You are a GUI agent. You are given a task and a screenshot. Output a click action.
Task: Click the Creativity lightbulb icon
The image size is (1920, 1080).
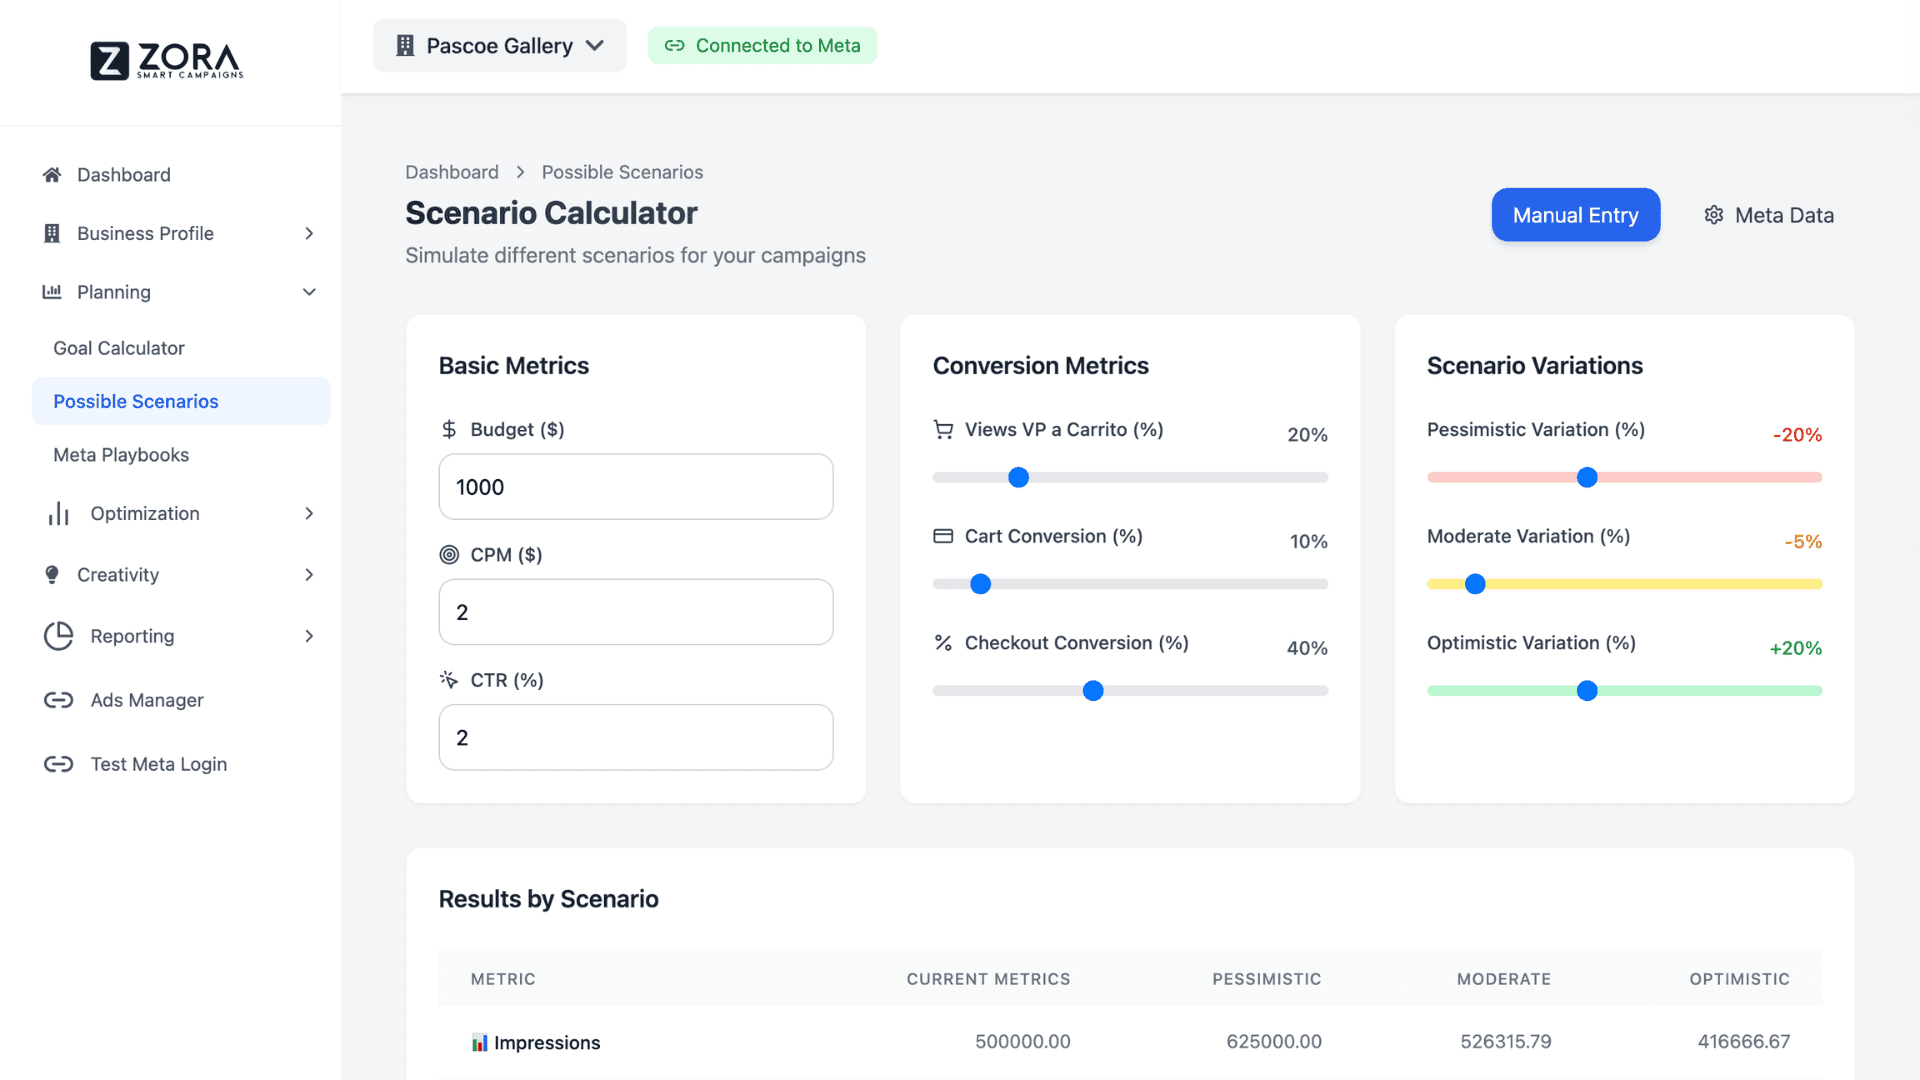52,574
